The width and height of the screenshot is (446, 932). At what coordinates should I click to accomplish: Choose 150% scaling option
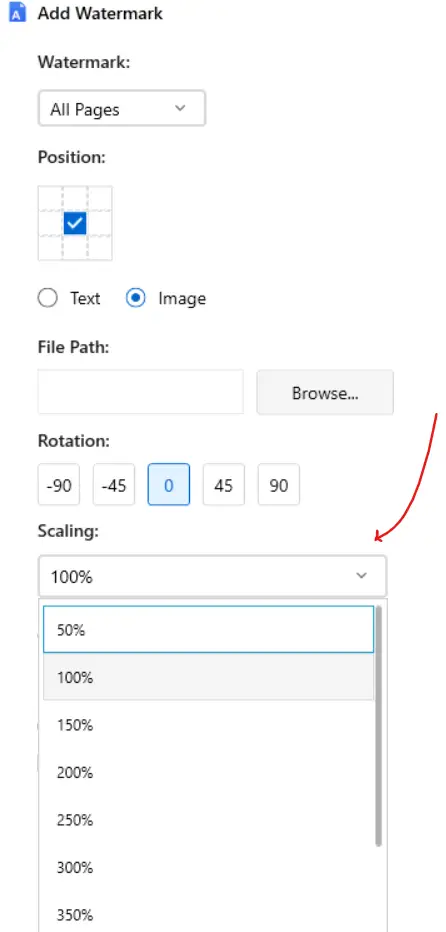[x=209, y=725]
